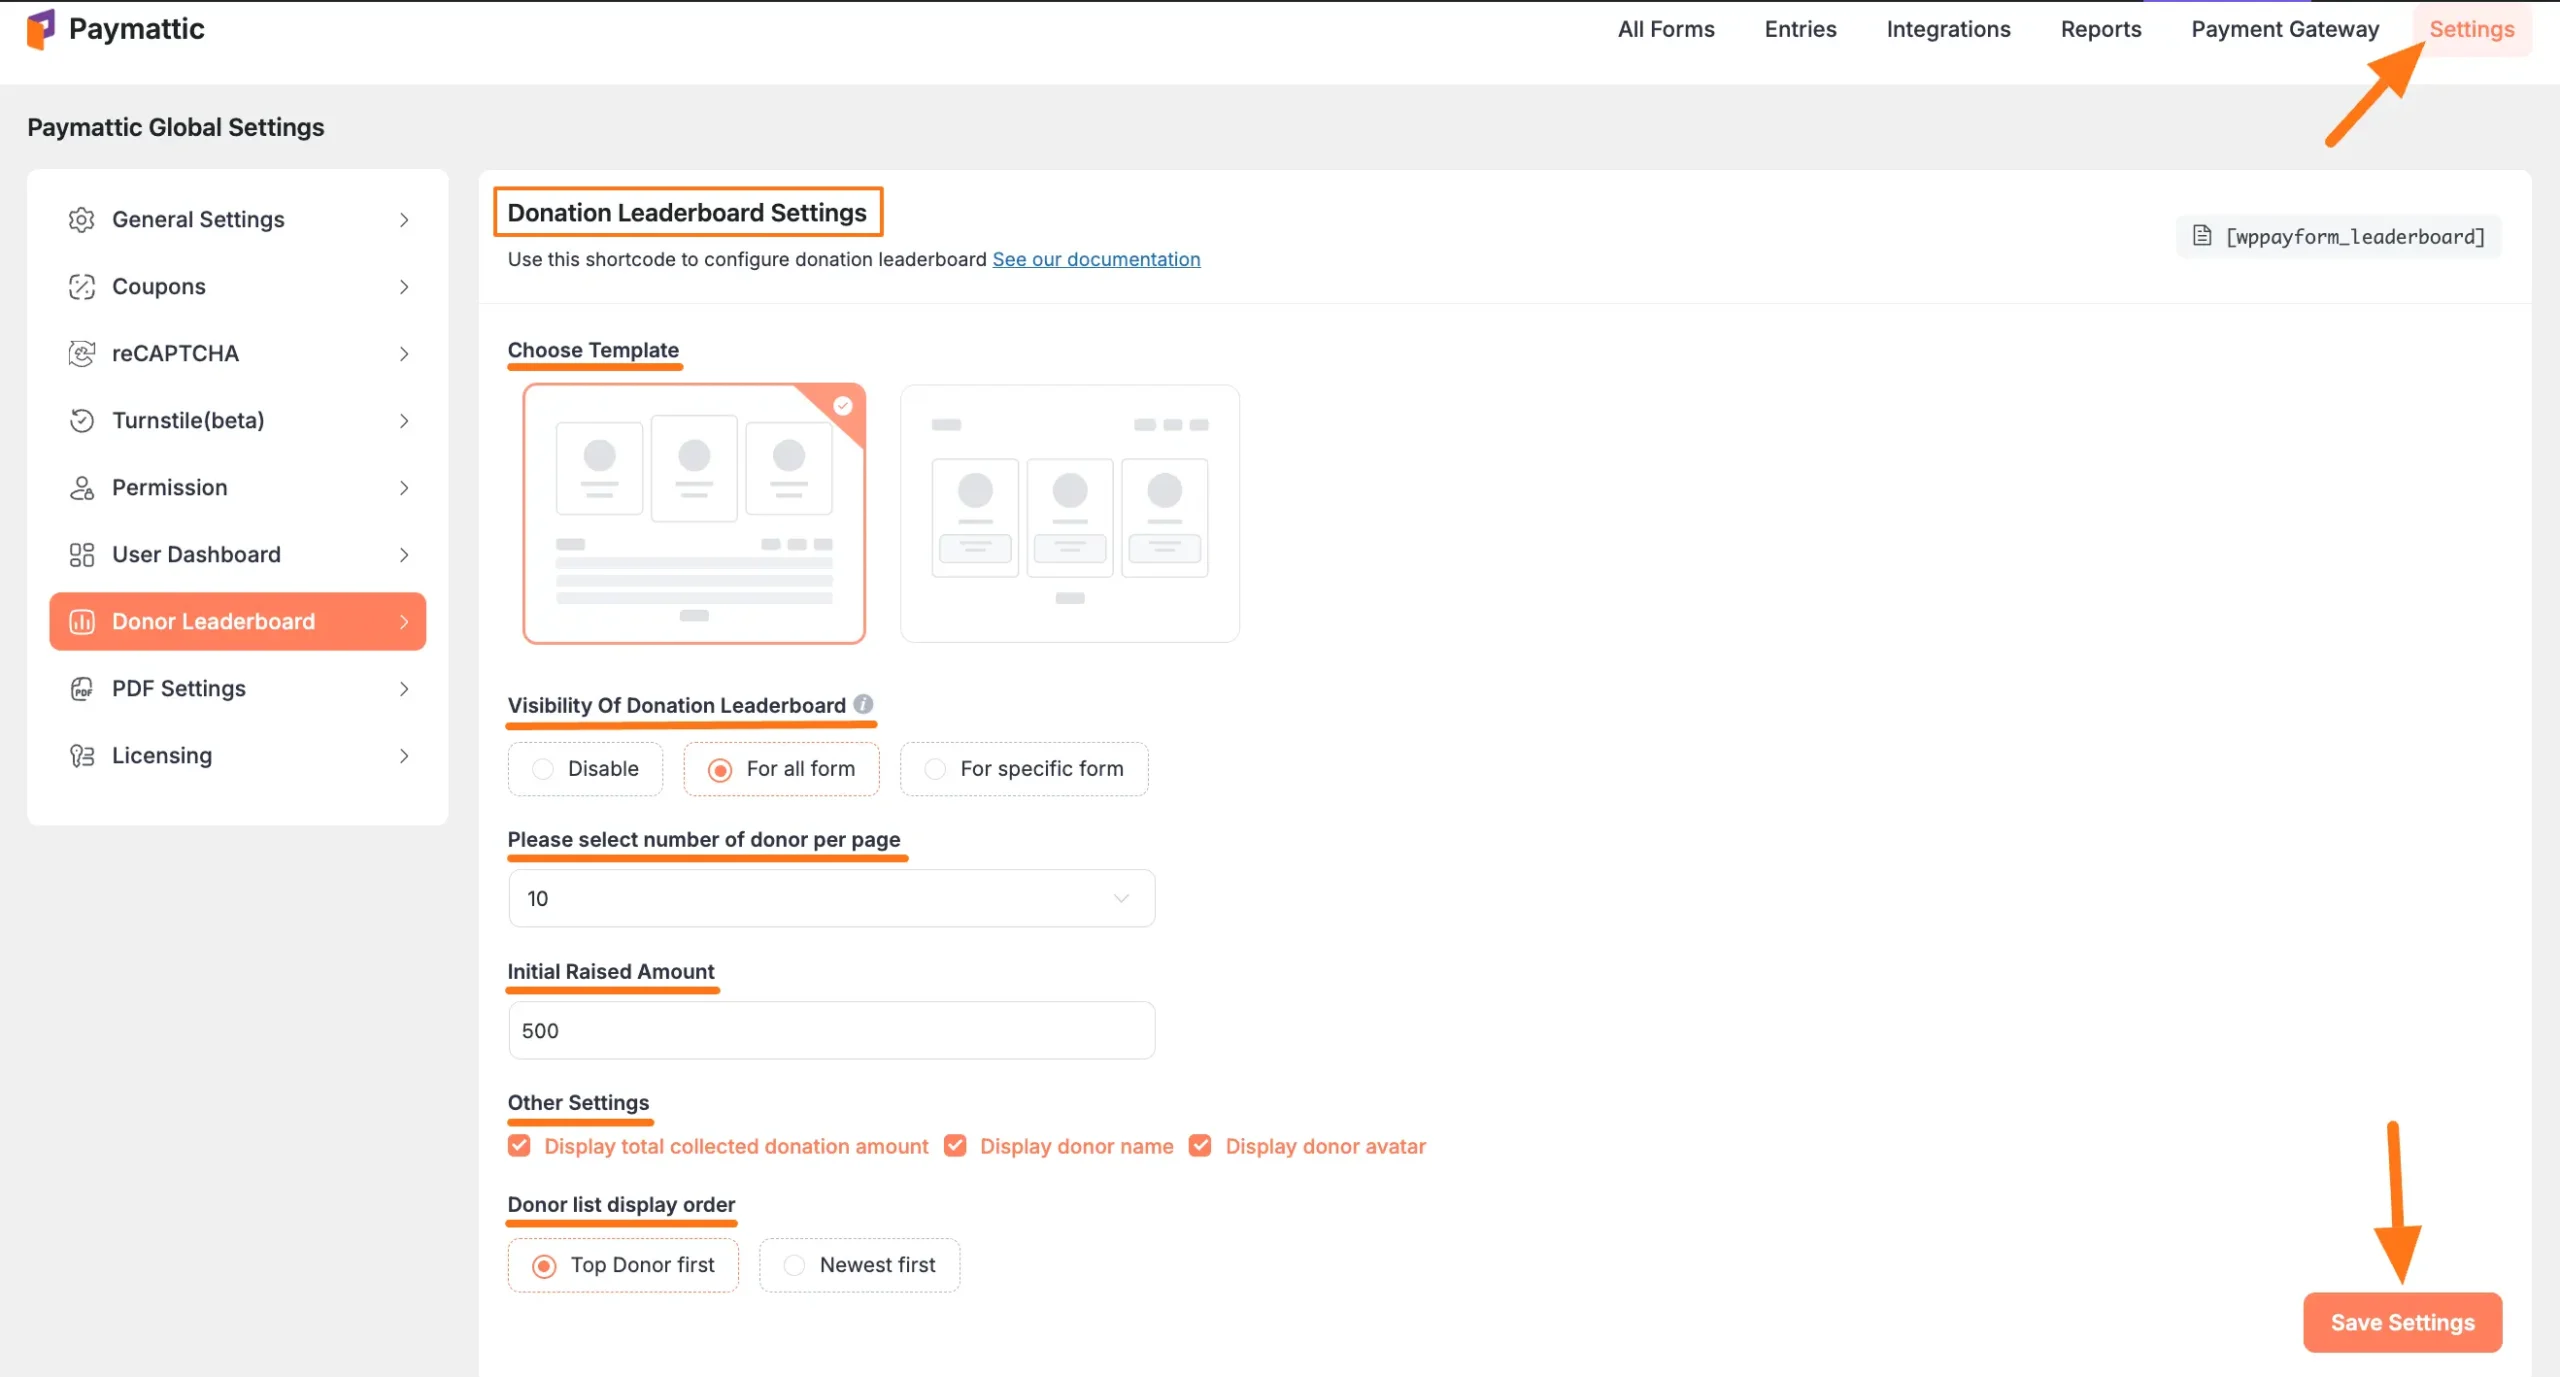Open Coupons menu label
This screenshot has width=2560, height=1377.
coord(159,287)
